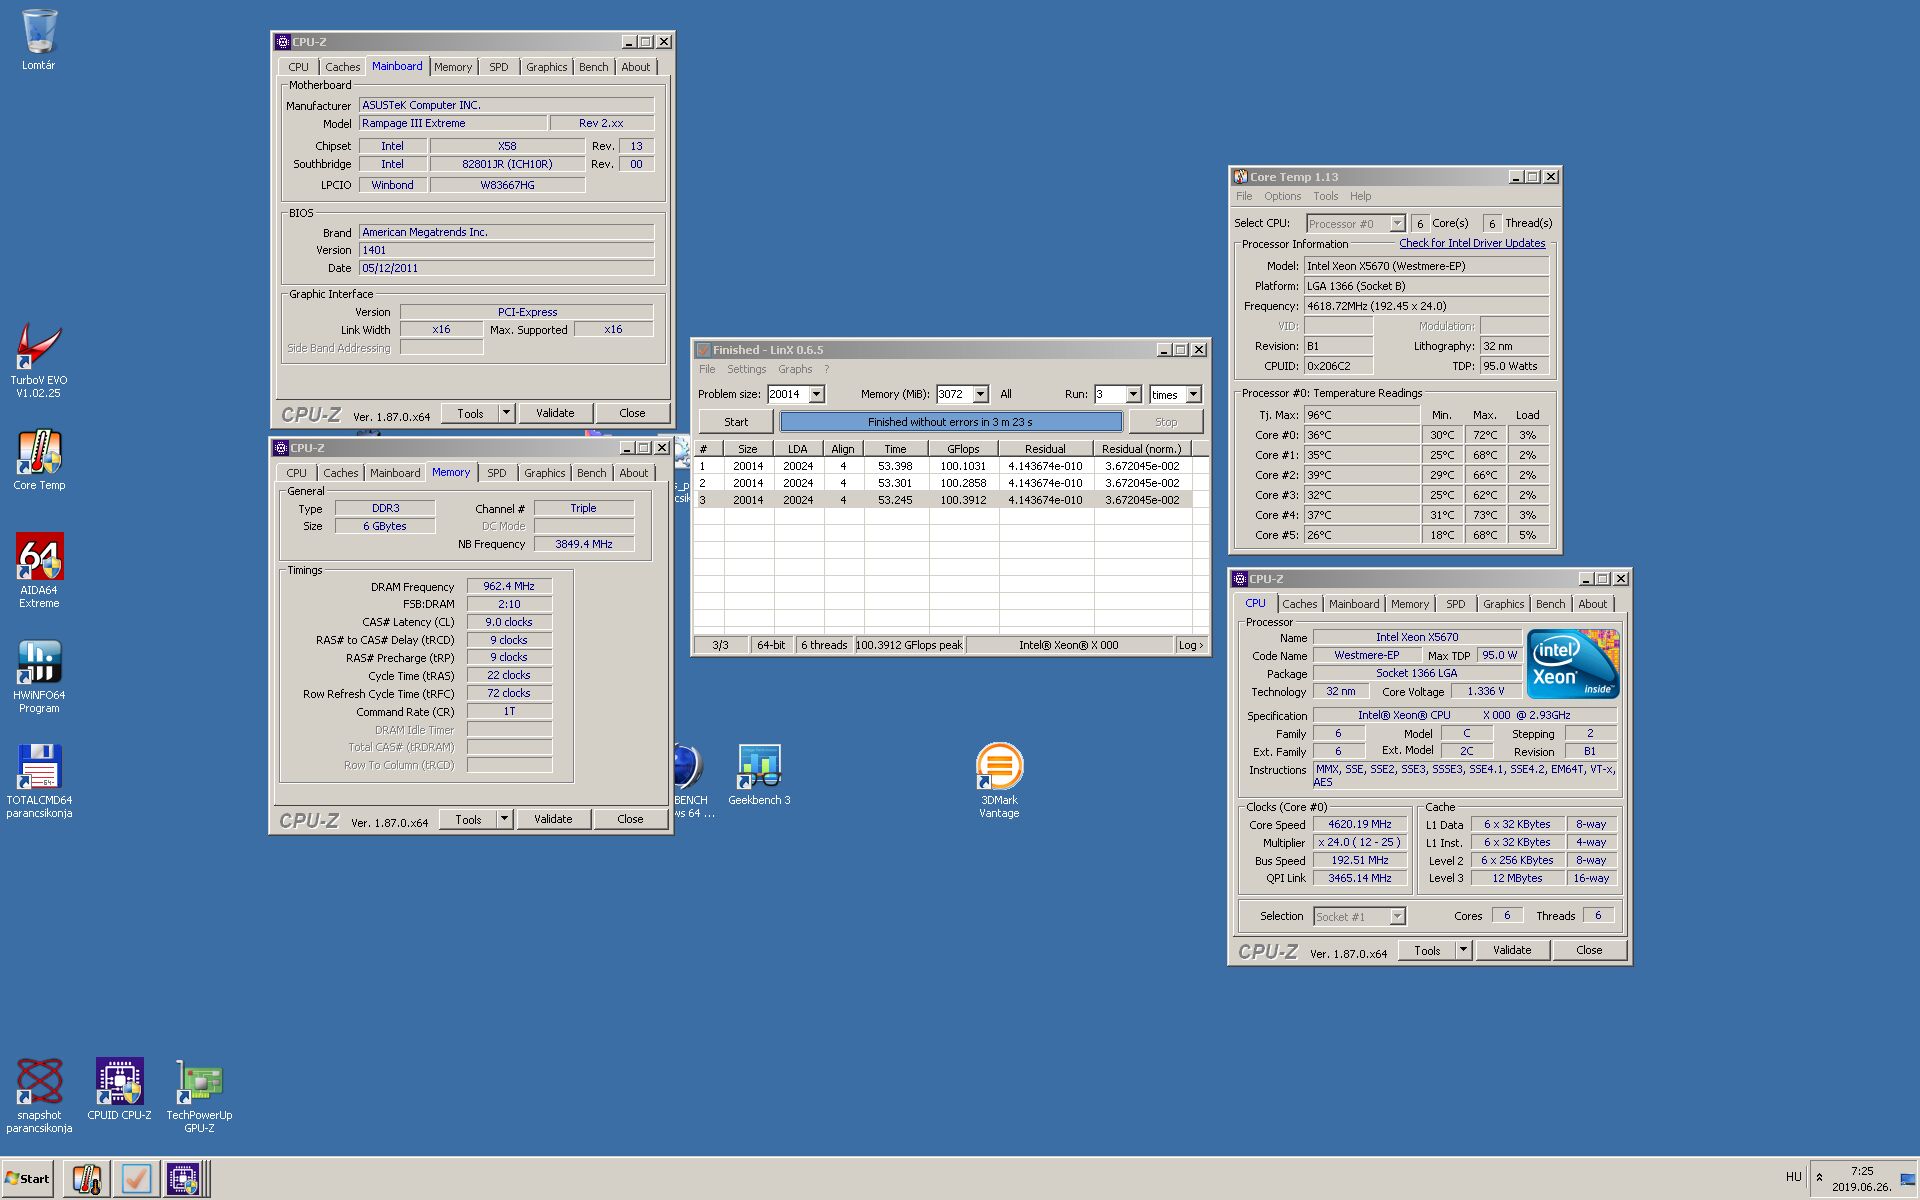Switch to SPD tab in Mainboard CPU-Z window
This screenshot has width=1920, height=1200.
pyautogui.click(x=498, y=67)
